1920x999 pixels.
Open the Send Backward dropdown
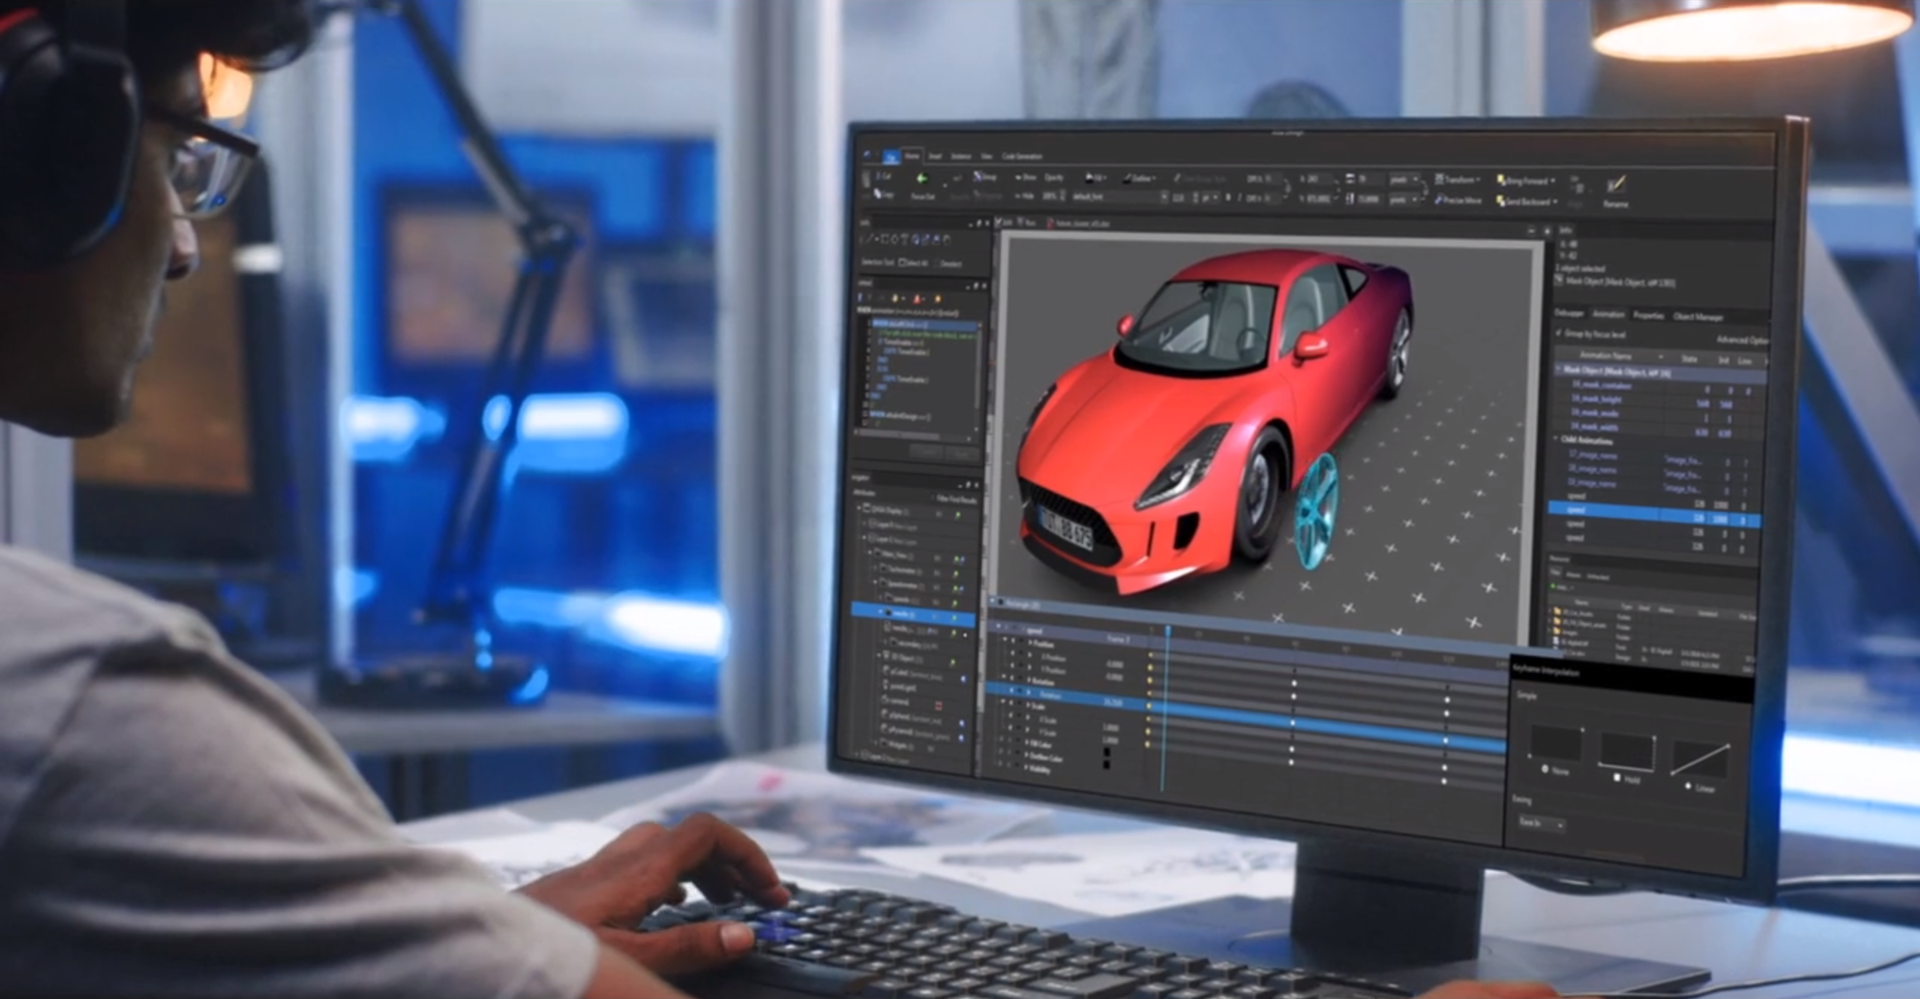coord(1526,201)
